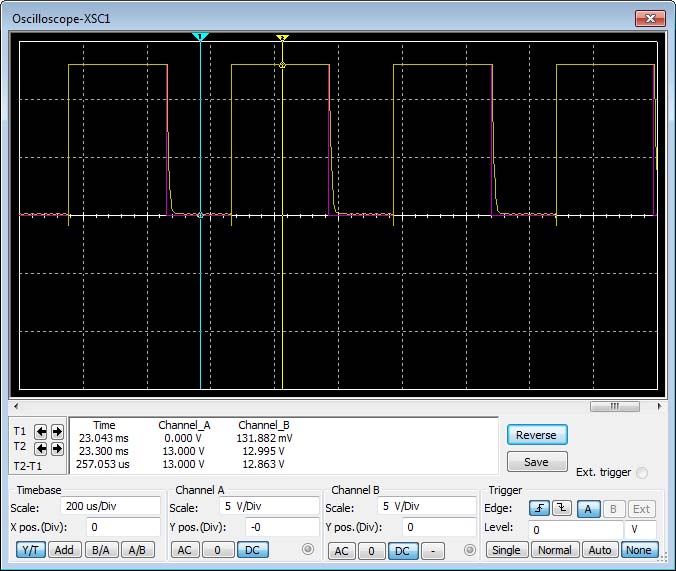Switch timebase to Y/T mode
676x571 pixels.
[x=31, y=550]
